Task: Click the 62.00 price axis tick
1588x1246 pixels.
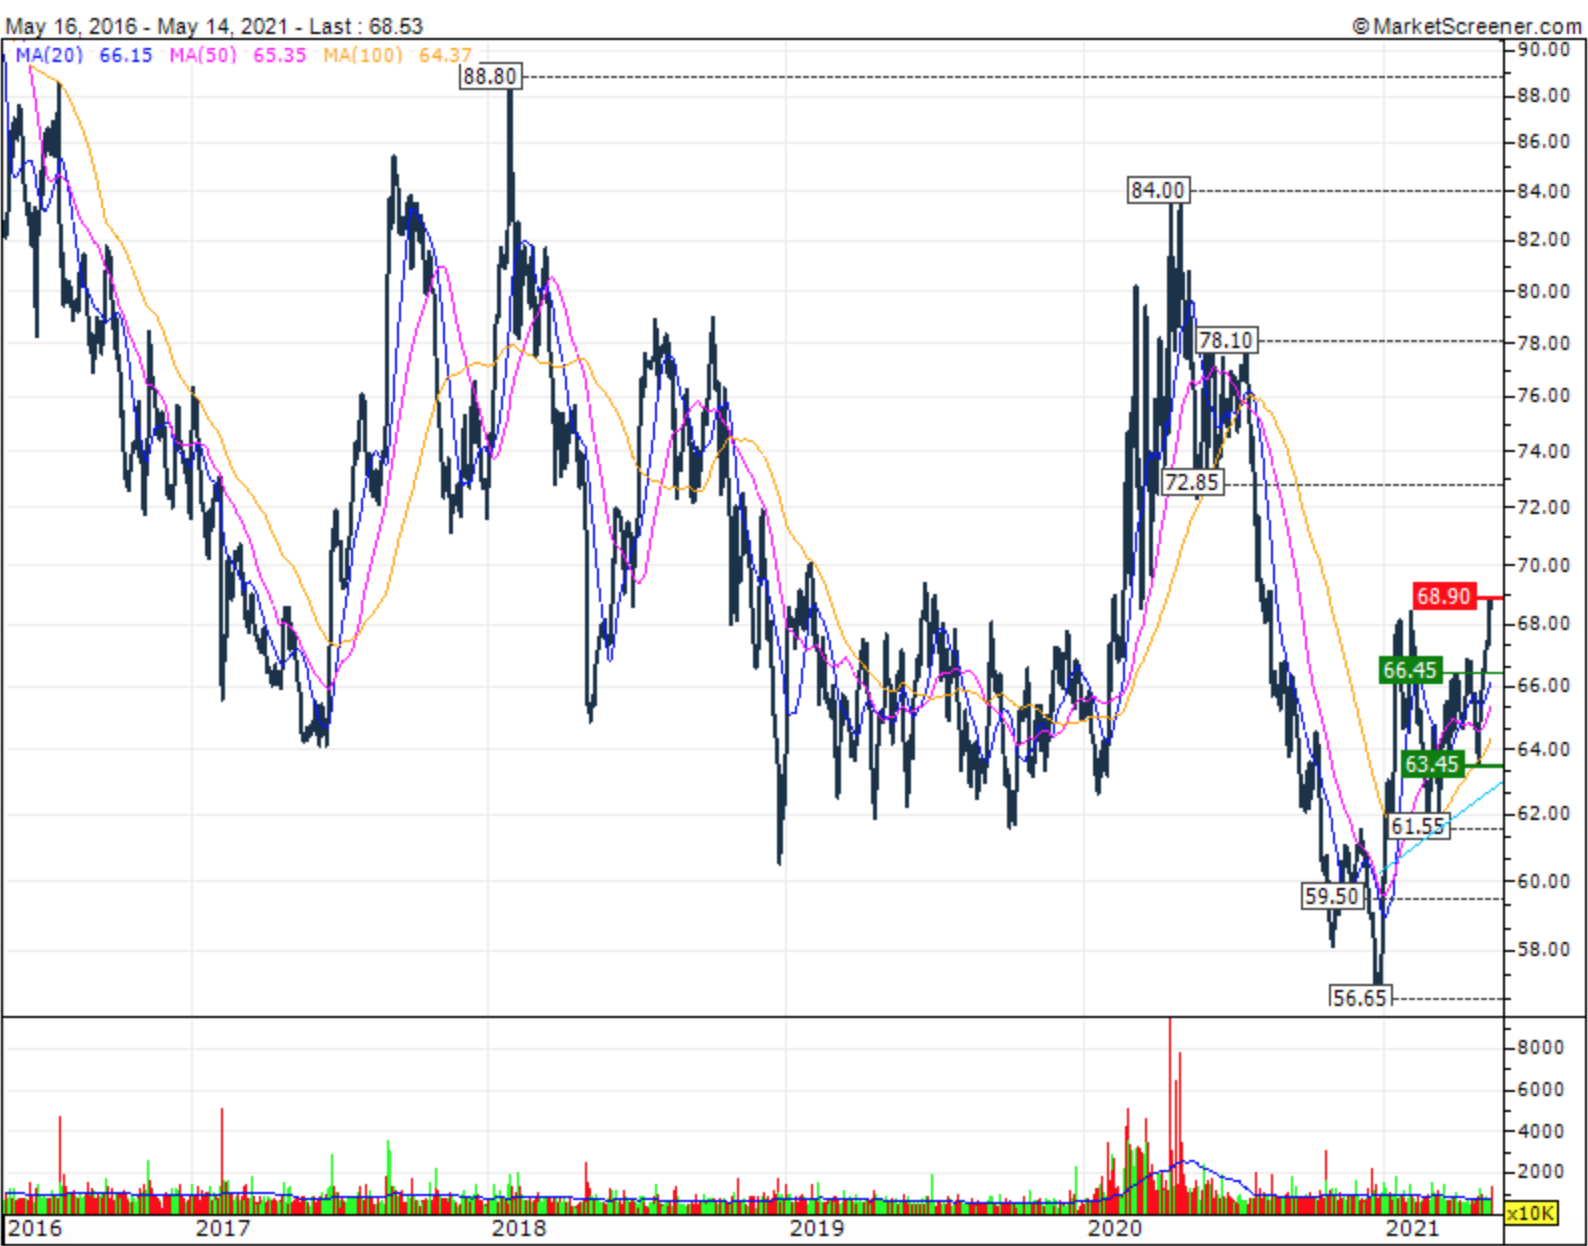Action: (1544, 813)
